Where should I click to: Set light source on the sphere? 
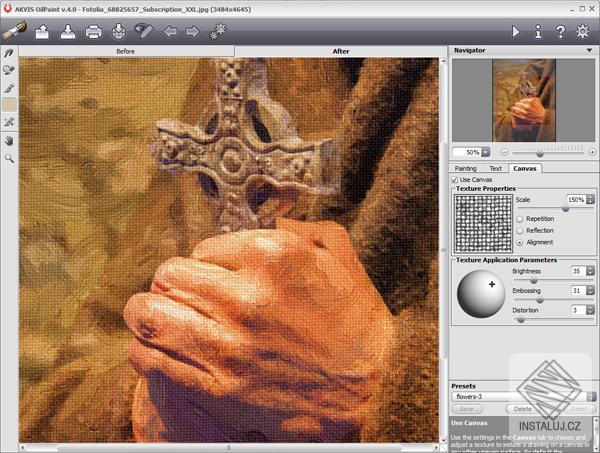click(x=481, y=293)
